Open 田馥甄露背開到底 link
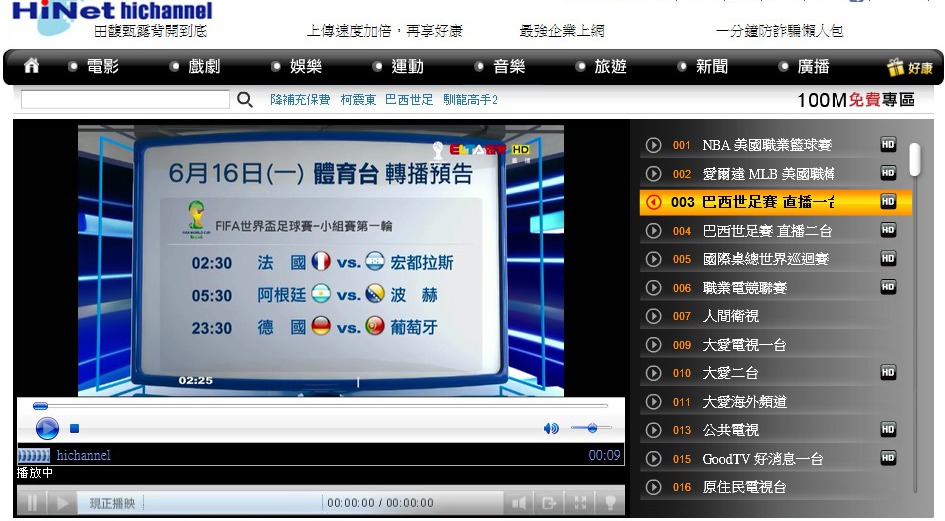The width and height of the screenshot is (945, 521). tap(151, 31)
